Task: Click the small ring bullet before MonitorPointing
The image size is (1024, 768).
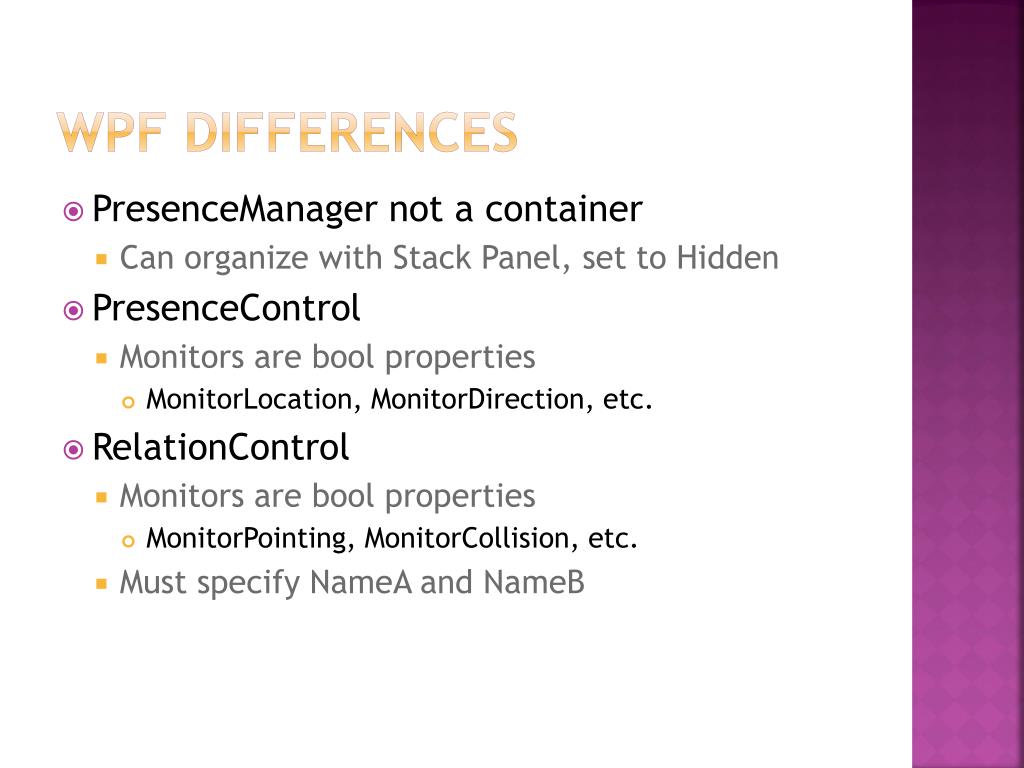Action: pyautogui.click(x=128, y=541)
